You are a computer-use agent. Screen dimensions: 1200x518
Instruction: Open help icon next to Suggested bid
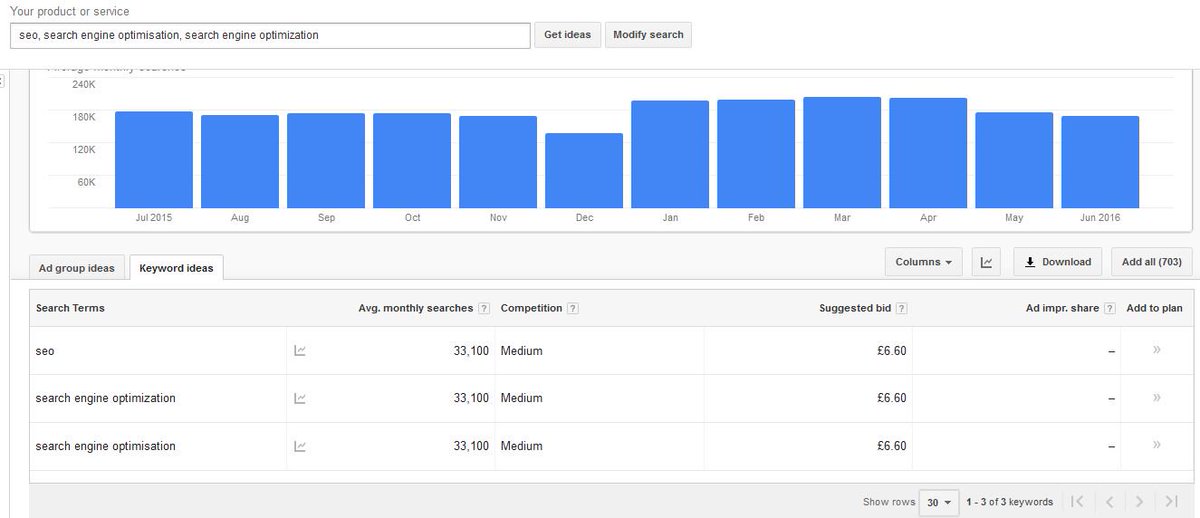point(901,309)
